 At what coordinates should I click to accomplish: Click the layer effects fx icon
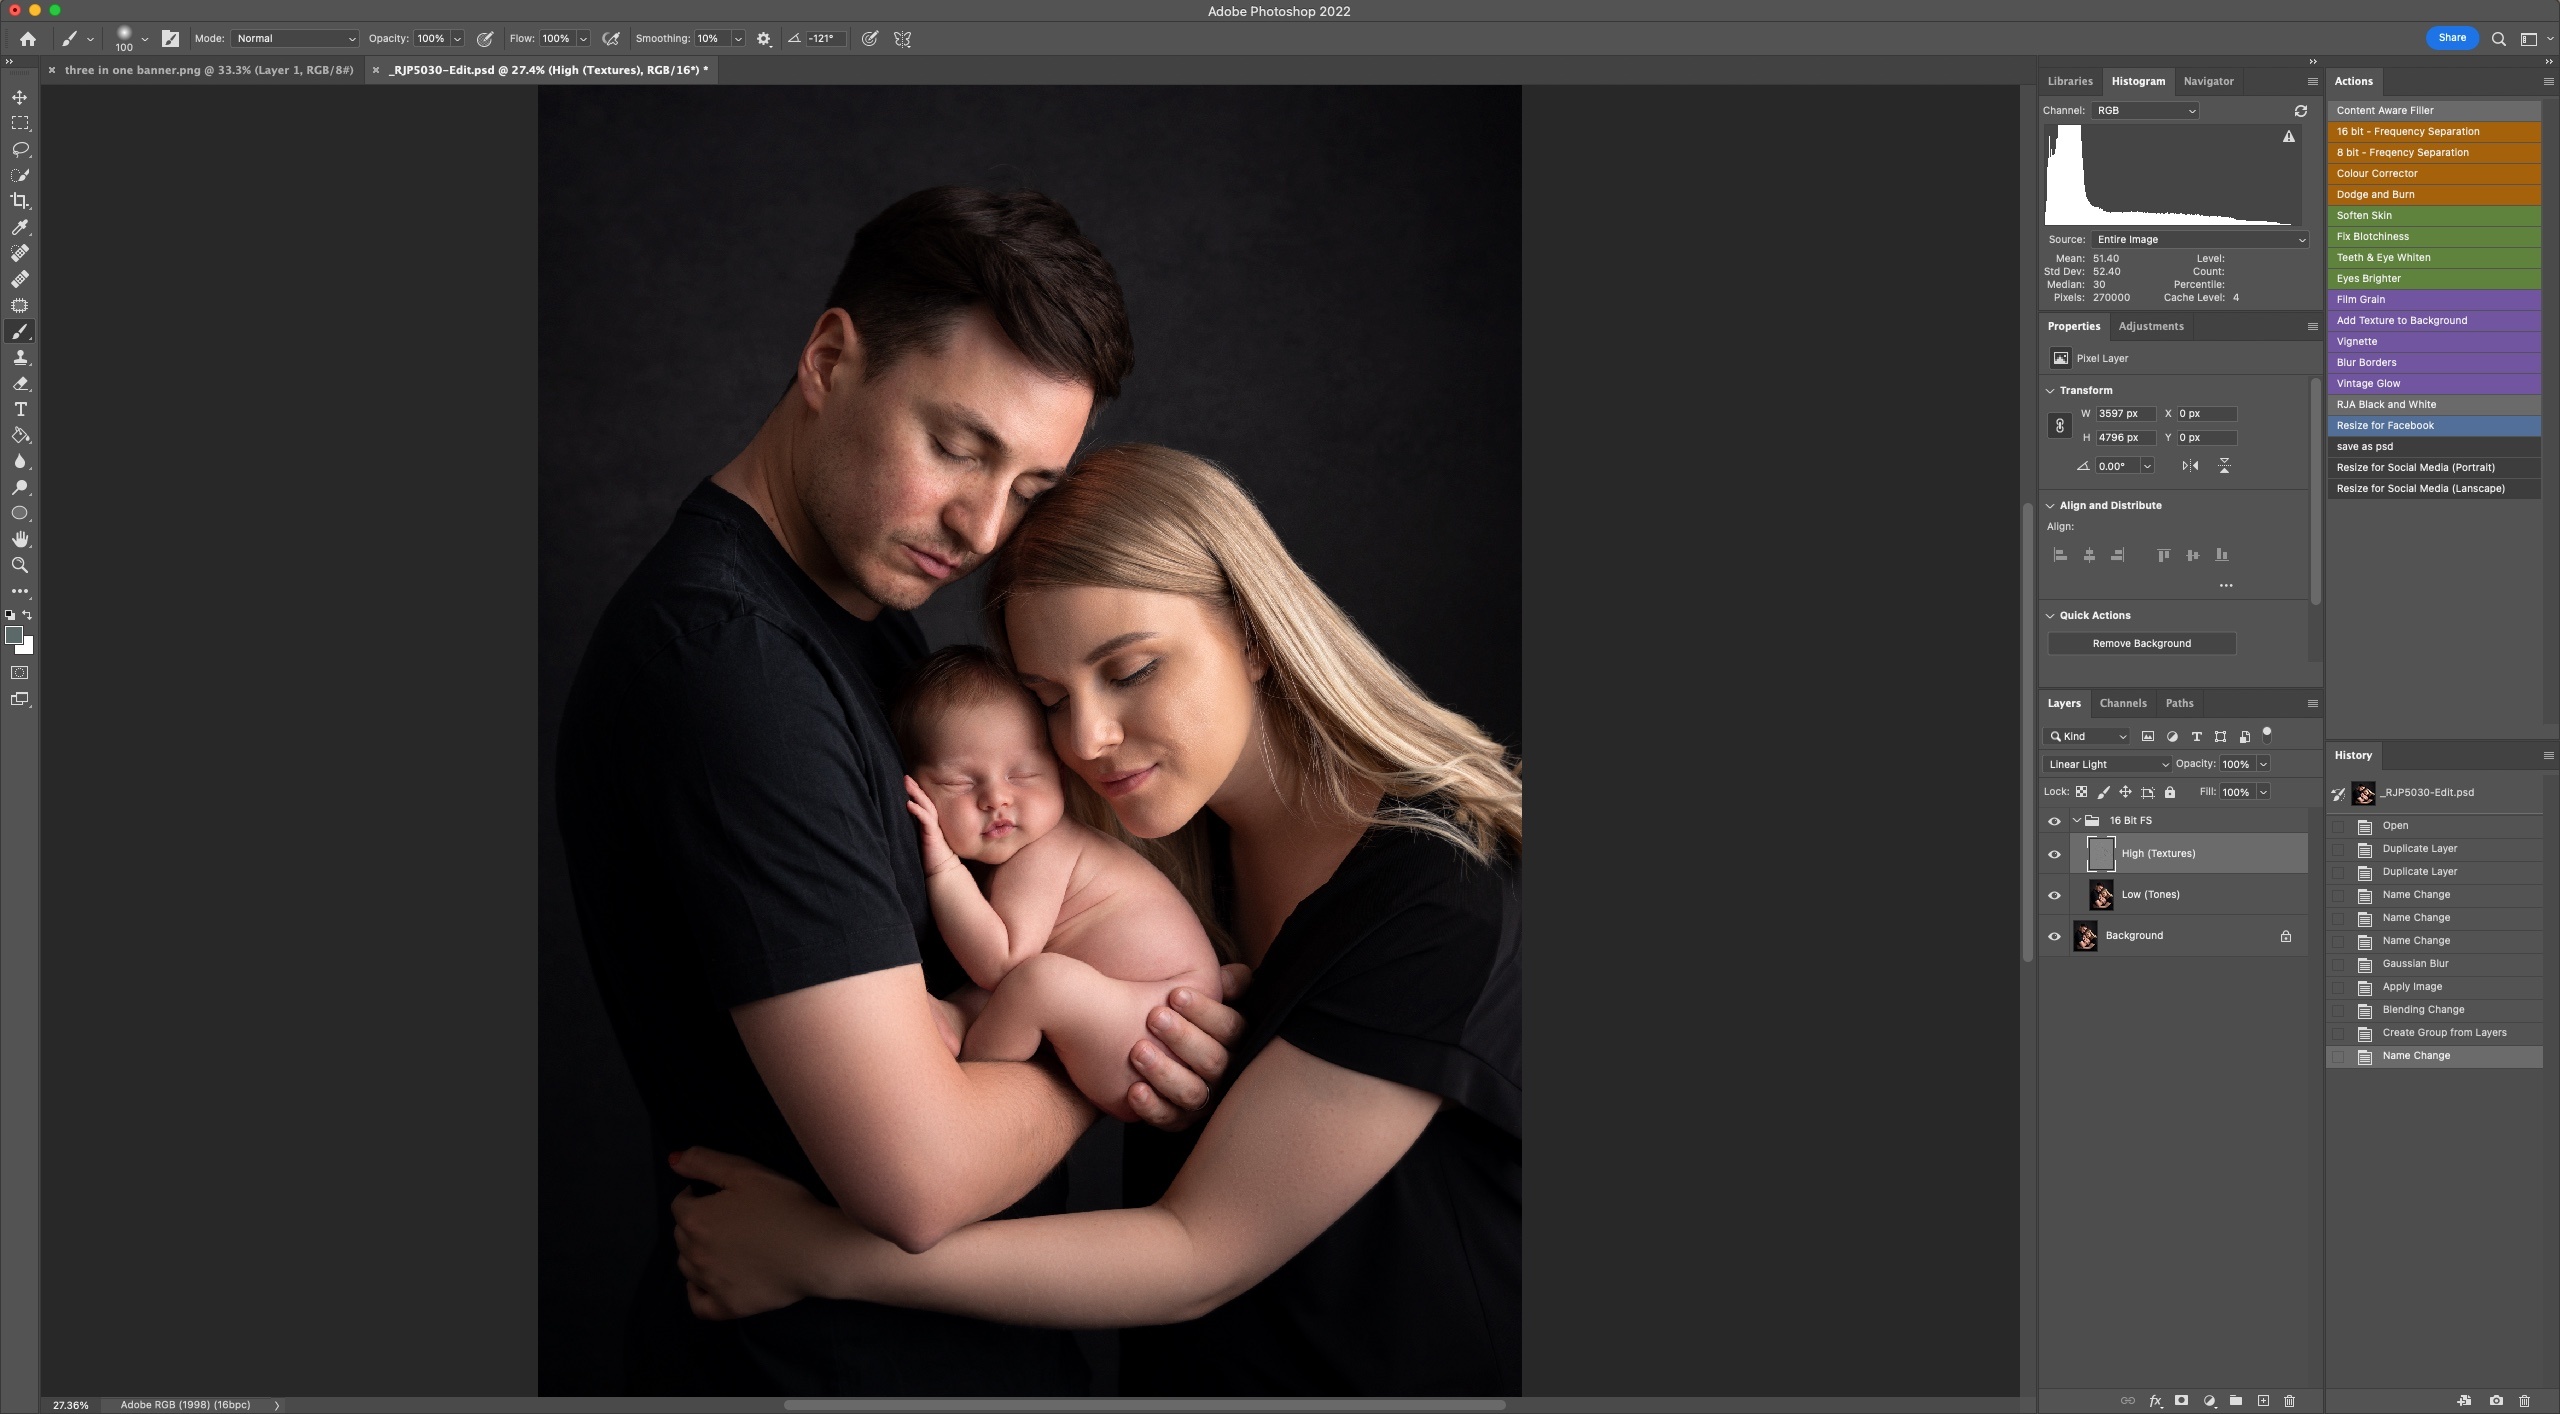(2155, 1400)
